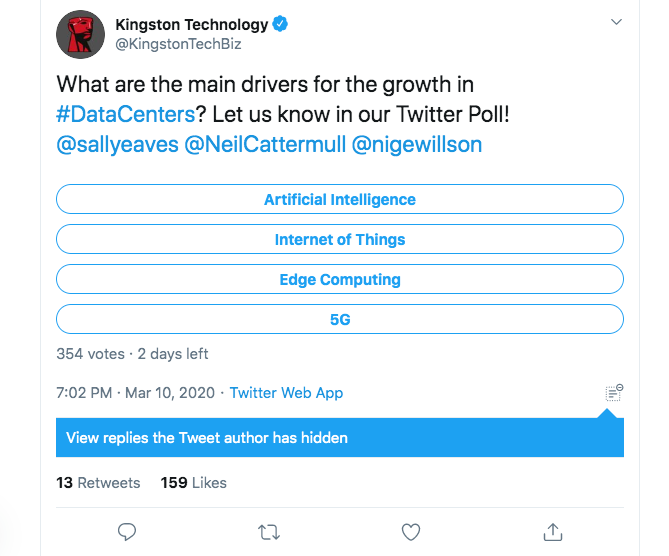Viewport: 669px width, 556px height.
Task: Open the share tweet icon
Action: coord(552,531)
